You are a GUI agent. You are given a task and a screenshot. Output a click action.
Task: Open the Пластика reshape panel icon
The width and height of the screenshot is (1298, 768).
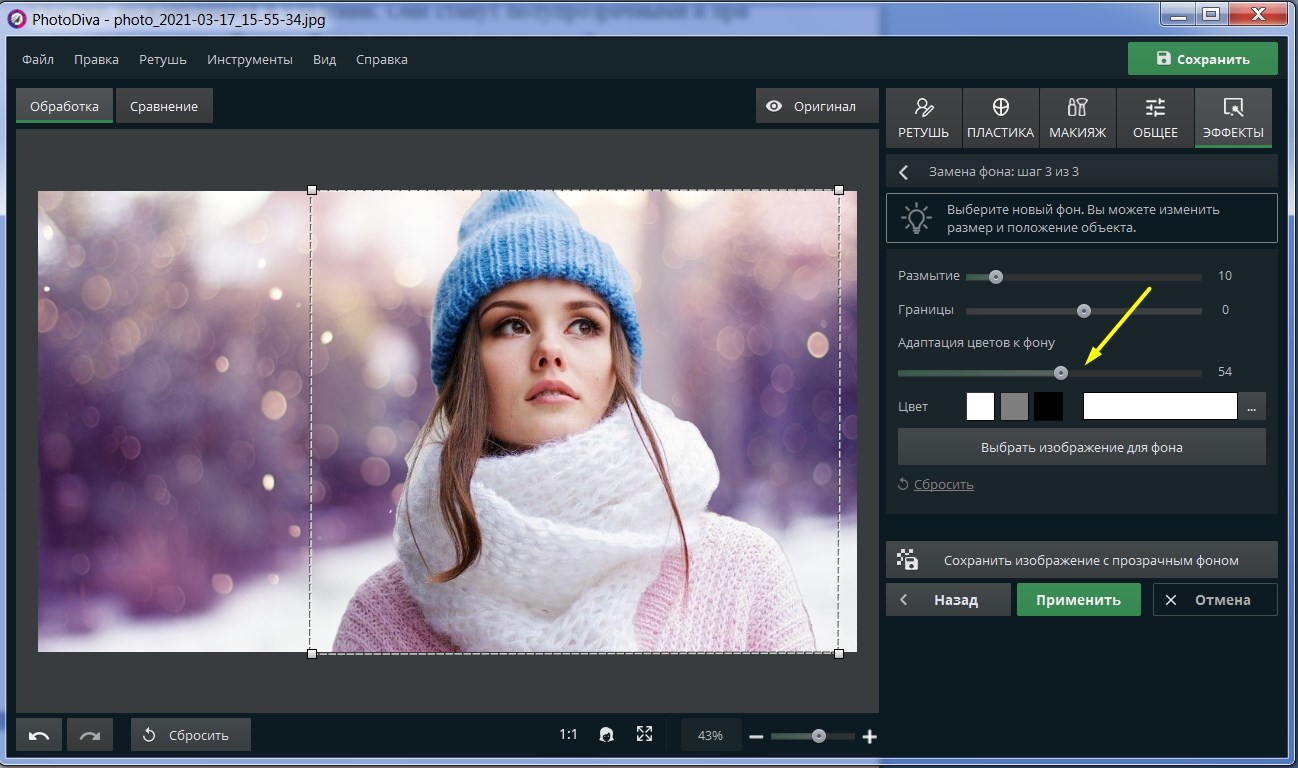pos(1000,117)
